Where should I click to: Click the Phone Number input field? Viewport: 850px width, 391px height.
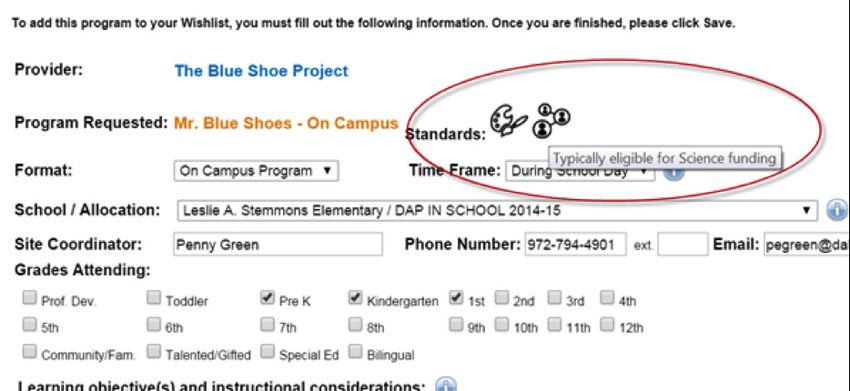pos(575,245)
